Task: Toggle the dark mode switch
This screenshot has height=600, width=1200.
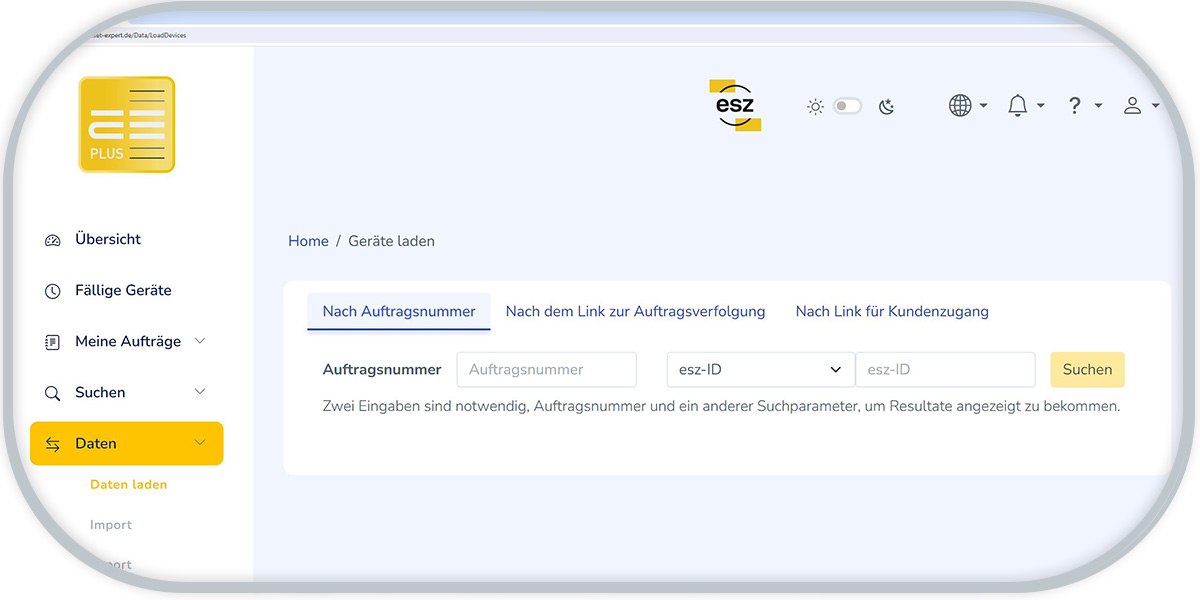Action: (847, 105)
